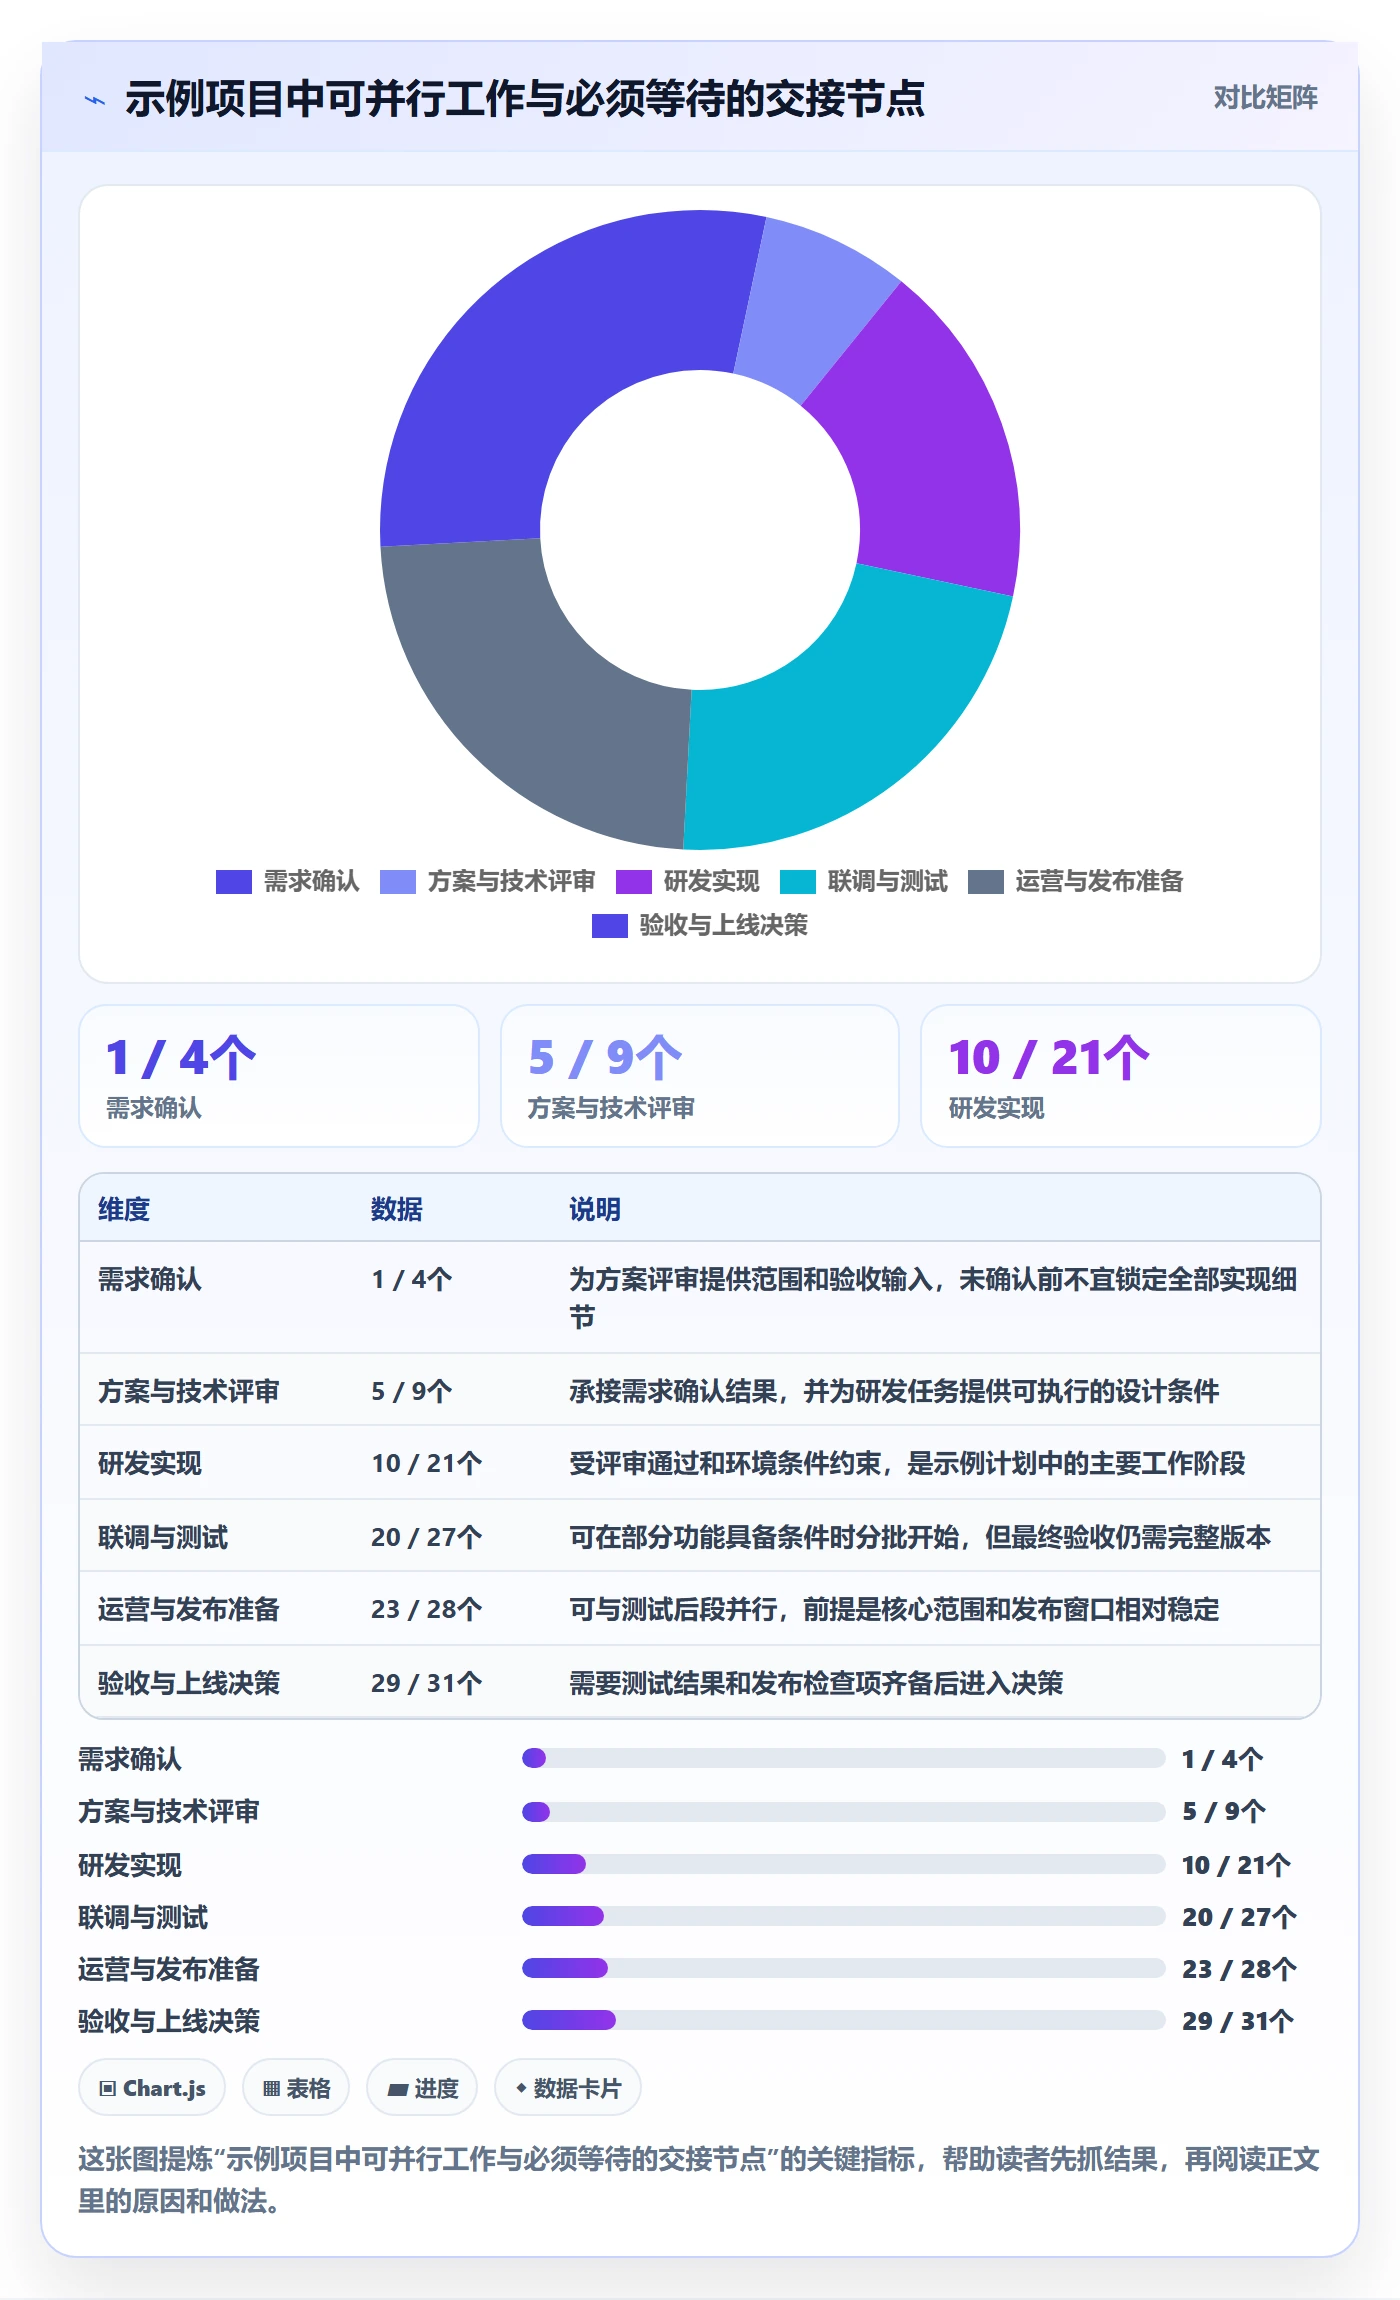Click the 29 / 31个 progress value label
The height and width of the screenshot is (2300, 1400).
pos(1238,2021)
